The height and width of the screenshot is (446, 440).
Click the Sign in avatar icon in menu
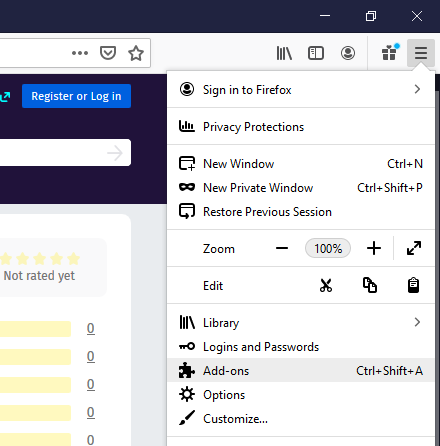(187, 89)
